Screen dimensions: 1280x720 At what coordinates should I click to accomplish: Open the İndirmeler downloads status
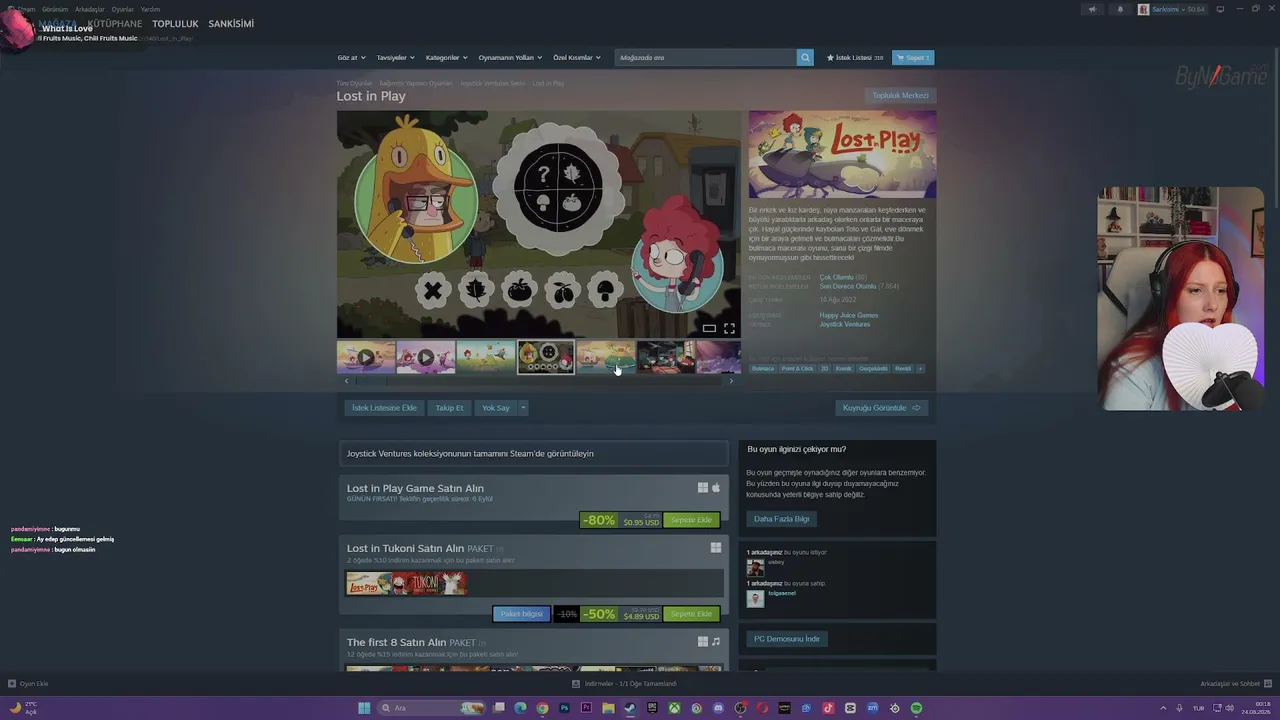pyautogui.click(x=625, y=684)
